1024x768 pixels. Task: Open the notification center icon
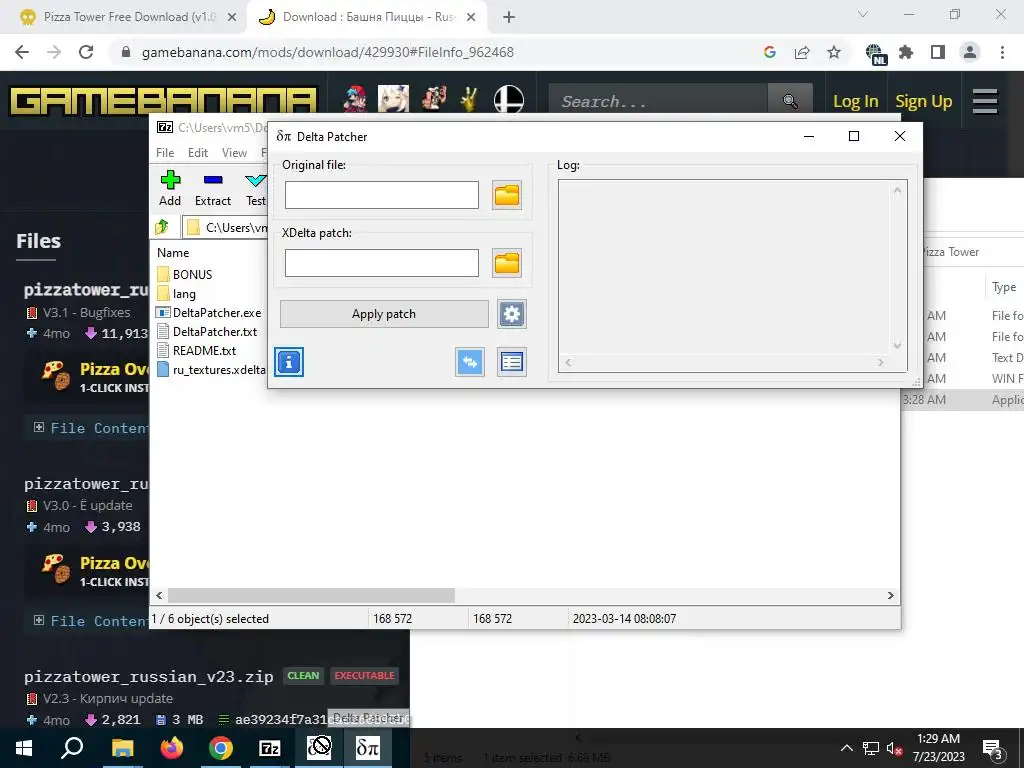coord(993,749)
